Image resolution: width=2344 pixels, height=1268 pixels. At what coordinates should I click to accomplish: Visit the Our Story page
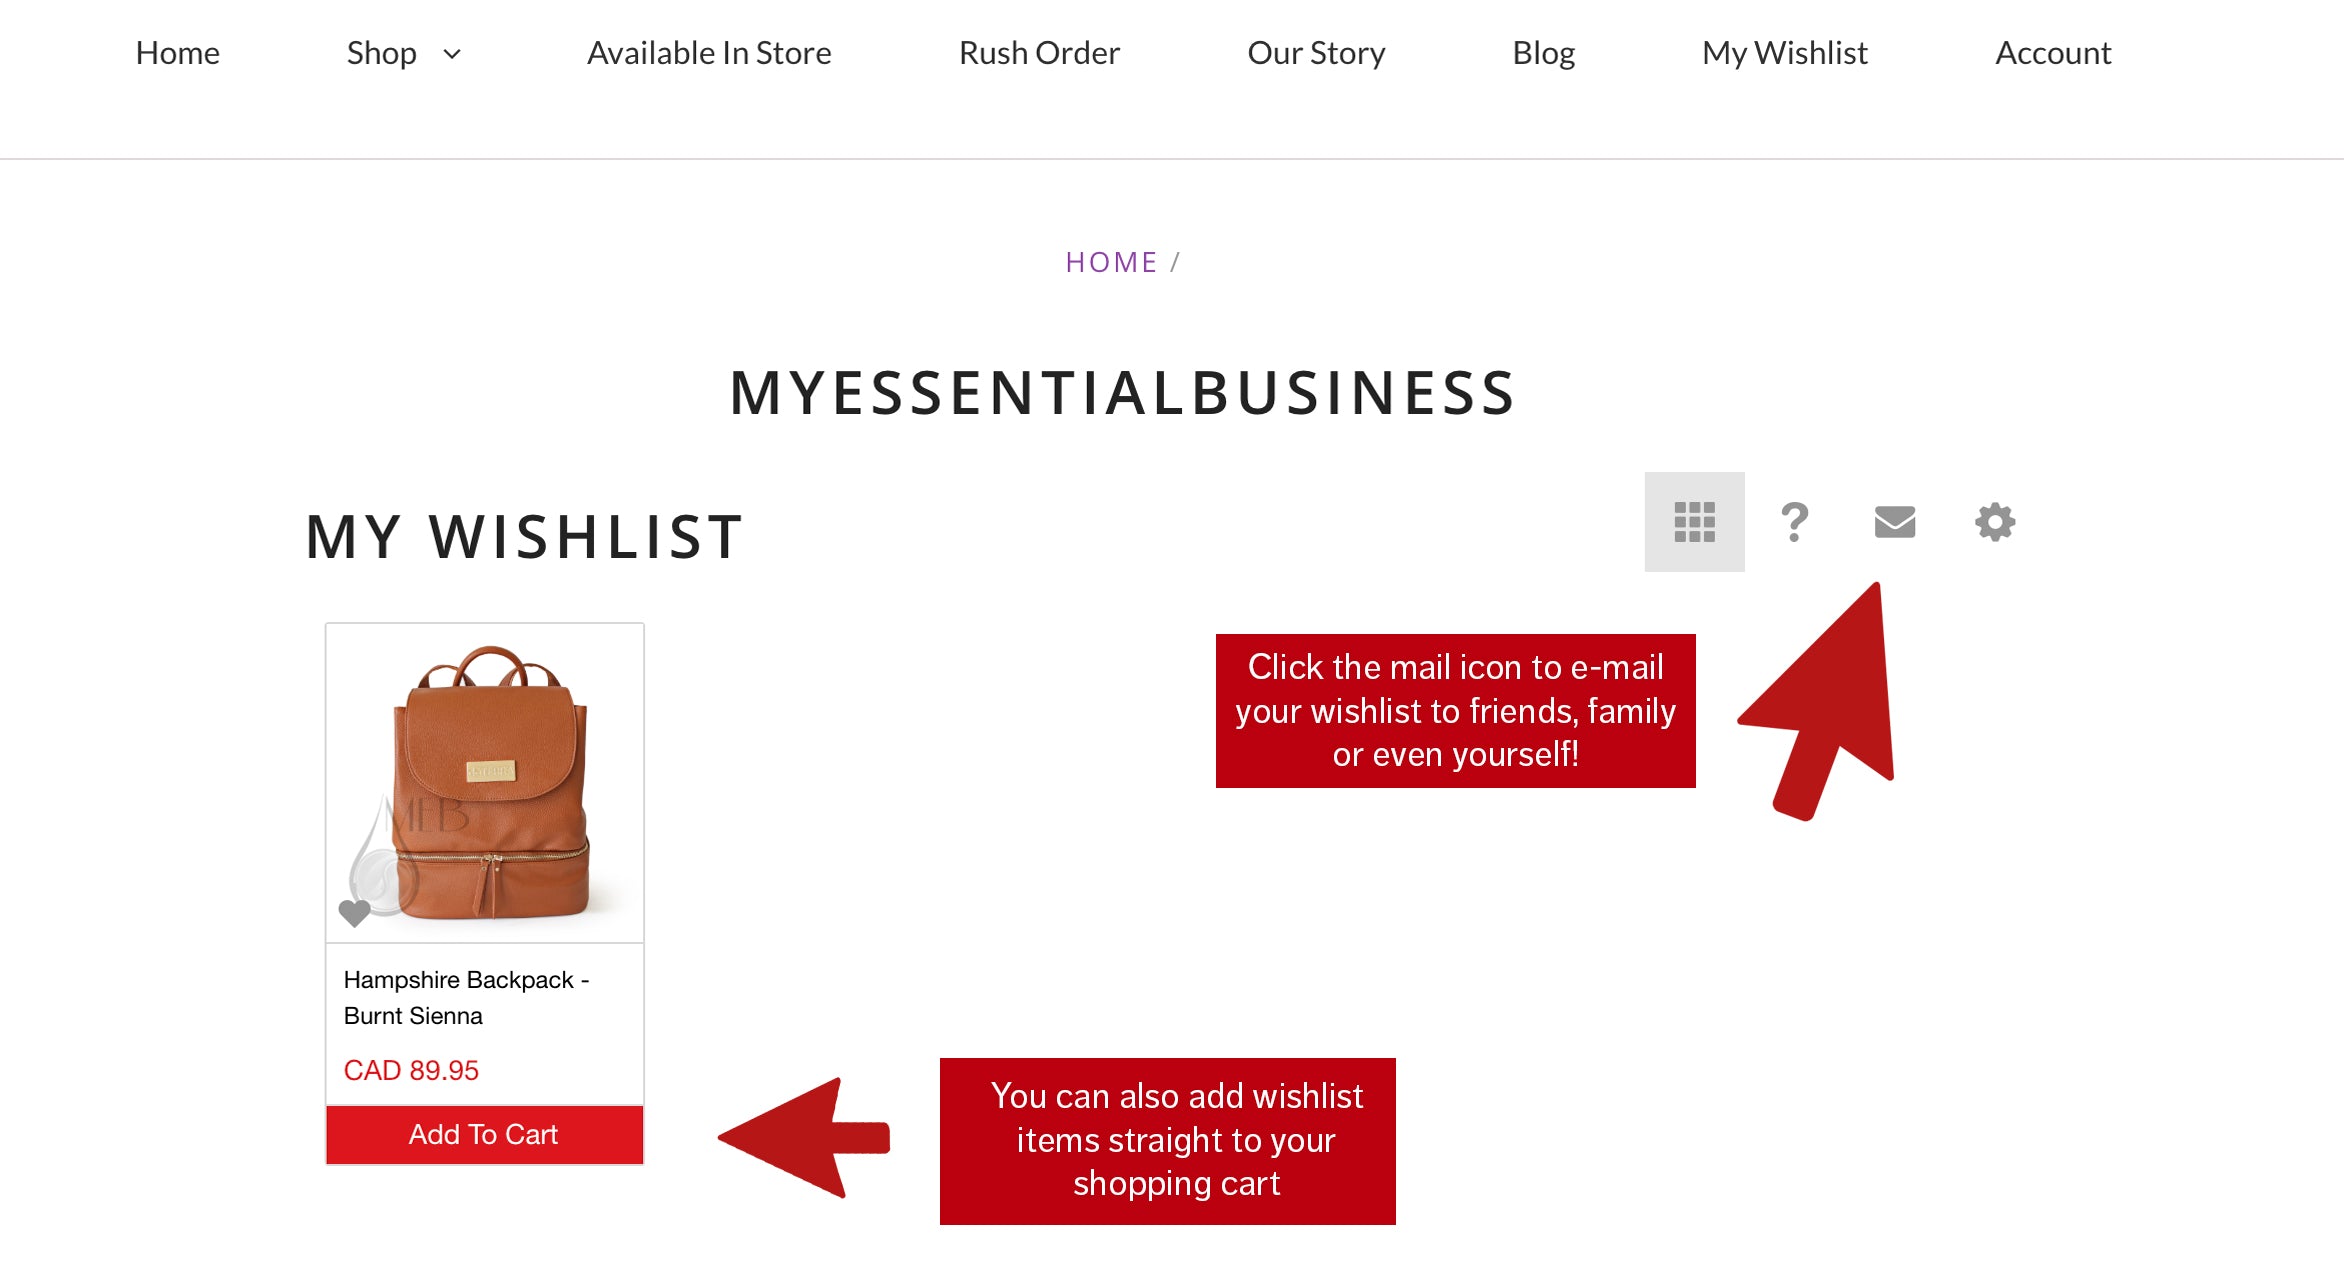pos(1316,53)
